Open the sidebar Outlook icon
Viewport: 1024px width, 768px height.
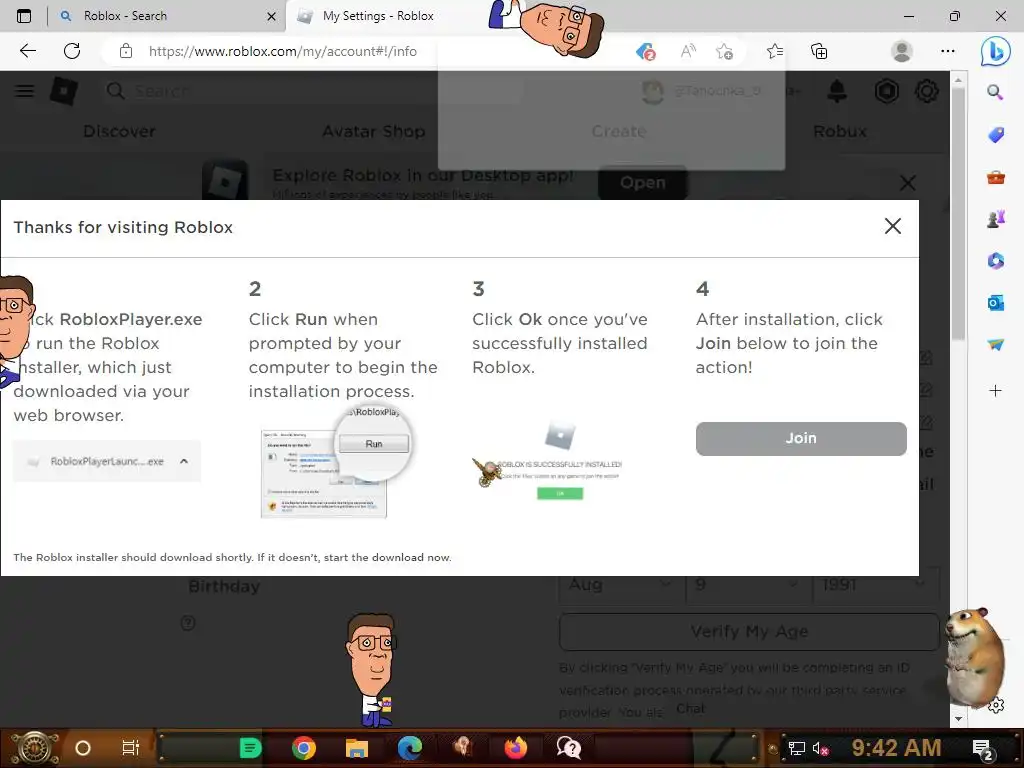[995, 303]
